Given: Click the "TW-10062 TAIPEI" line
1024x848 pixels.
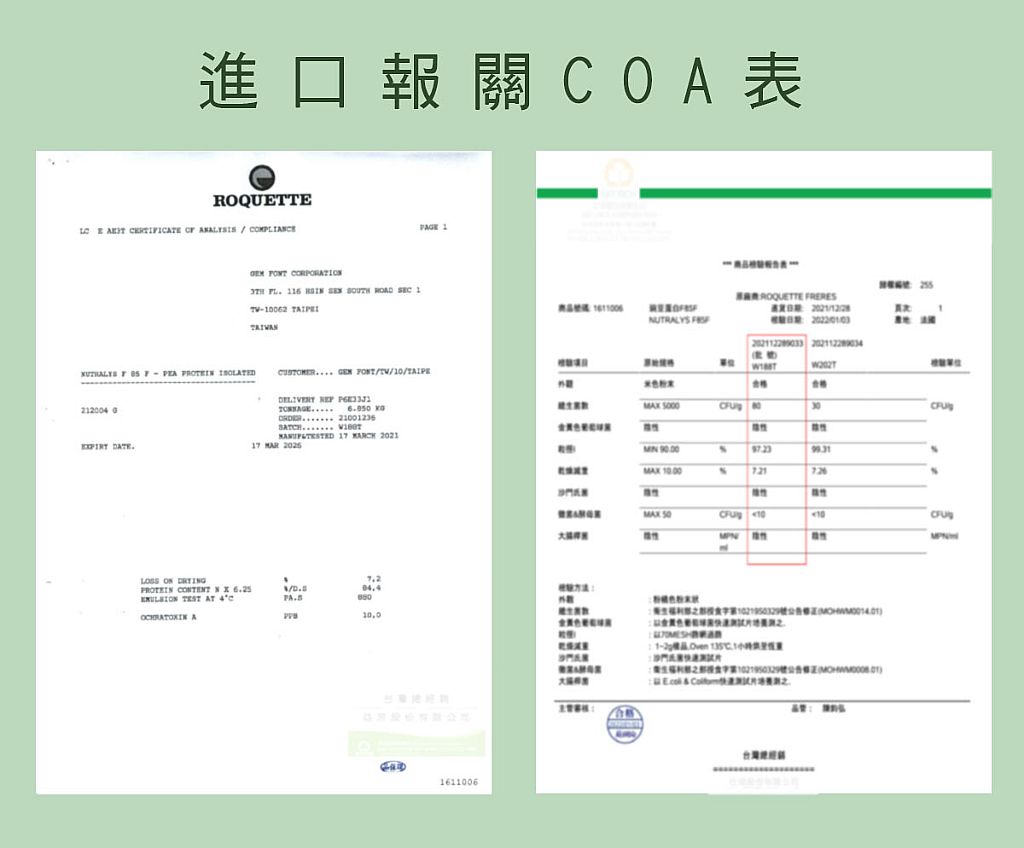Looking at the screenshot, I should point(284,309).
